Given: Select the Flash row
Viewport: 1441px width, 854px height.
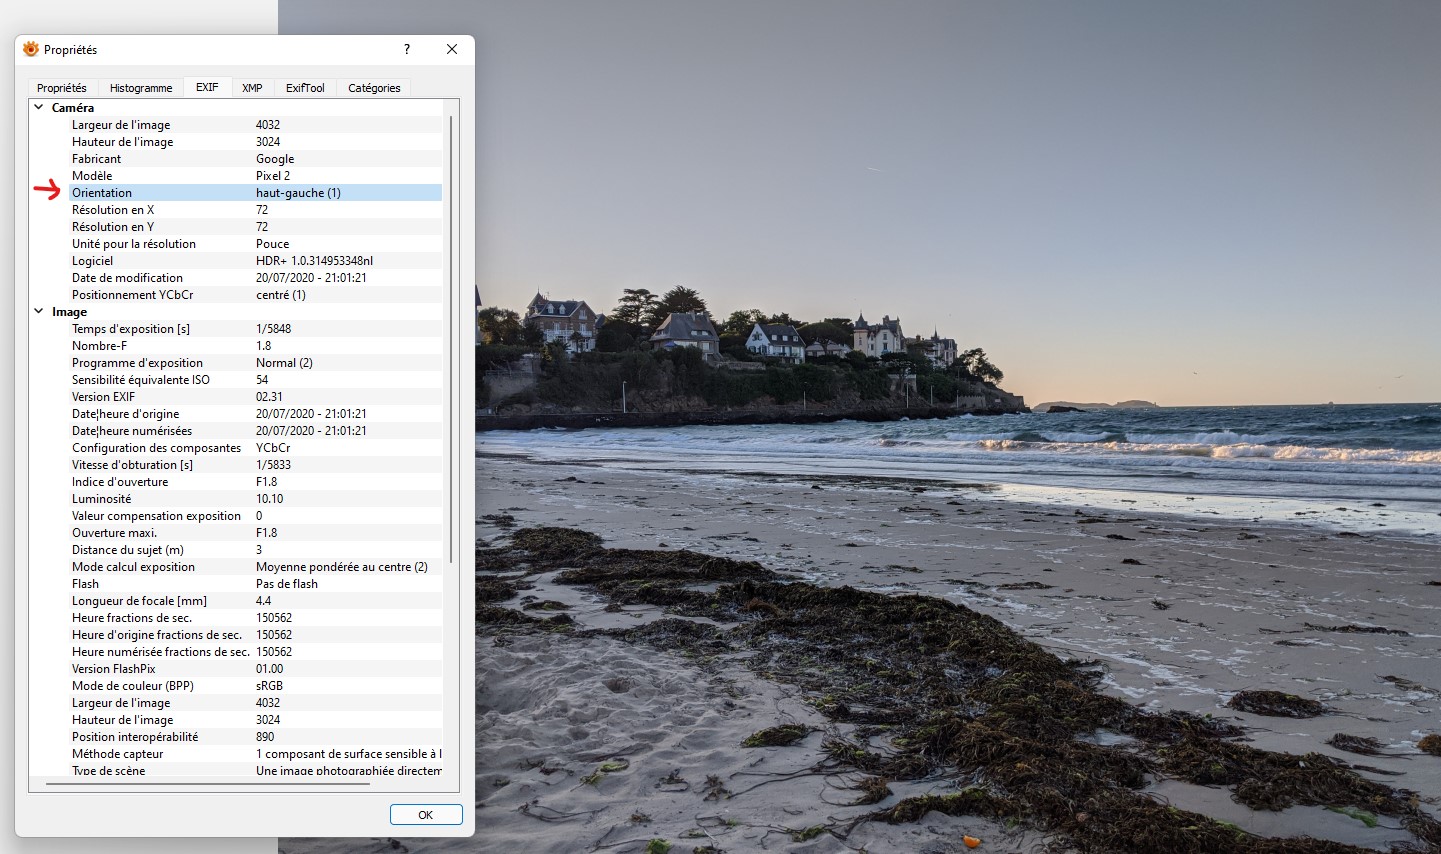Looking at the screenshot, I should click(255, 584).
